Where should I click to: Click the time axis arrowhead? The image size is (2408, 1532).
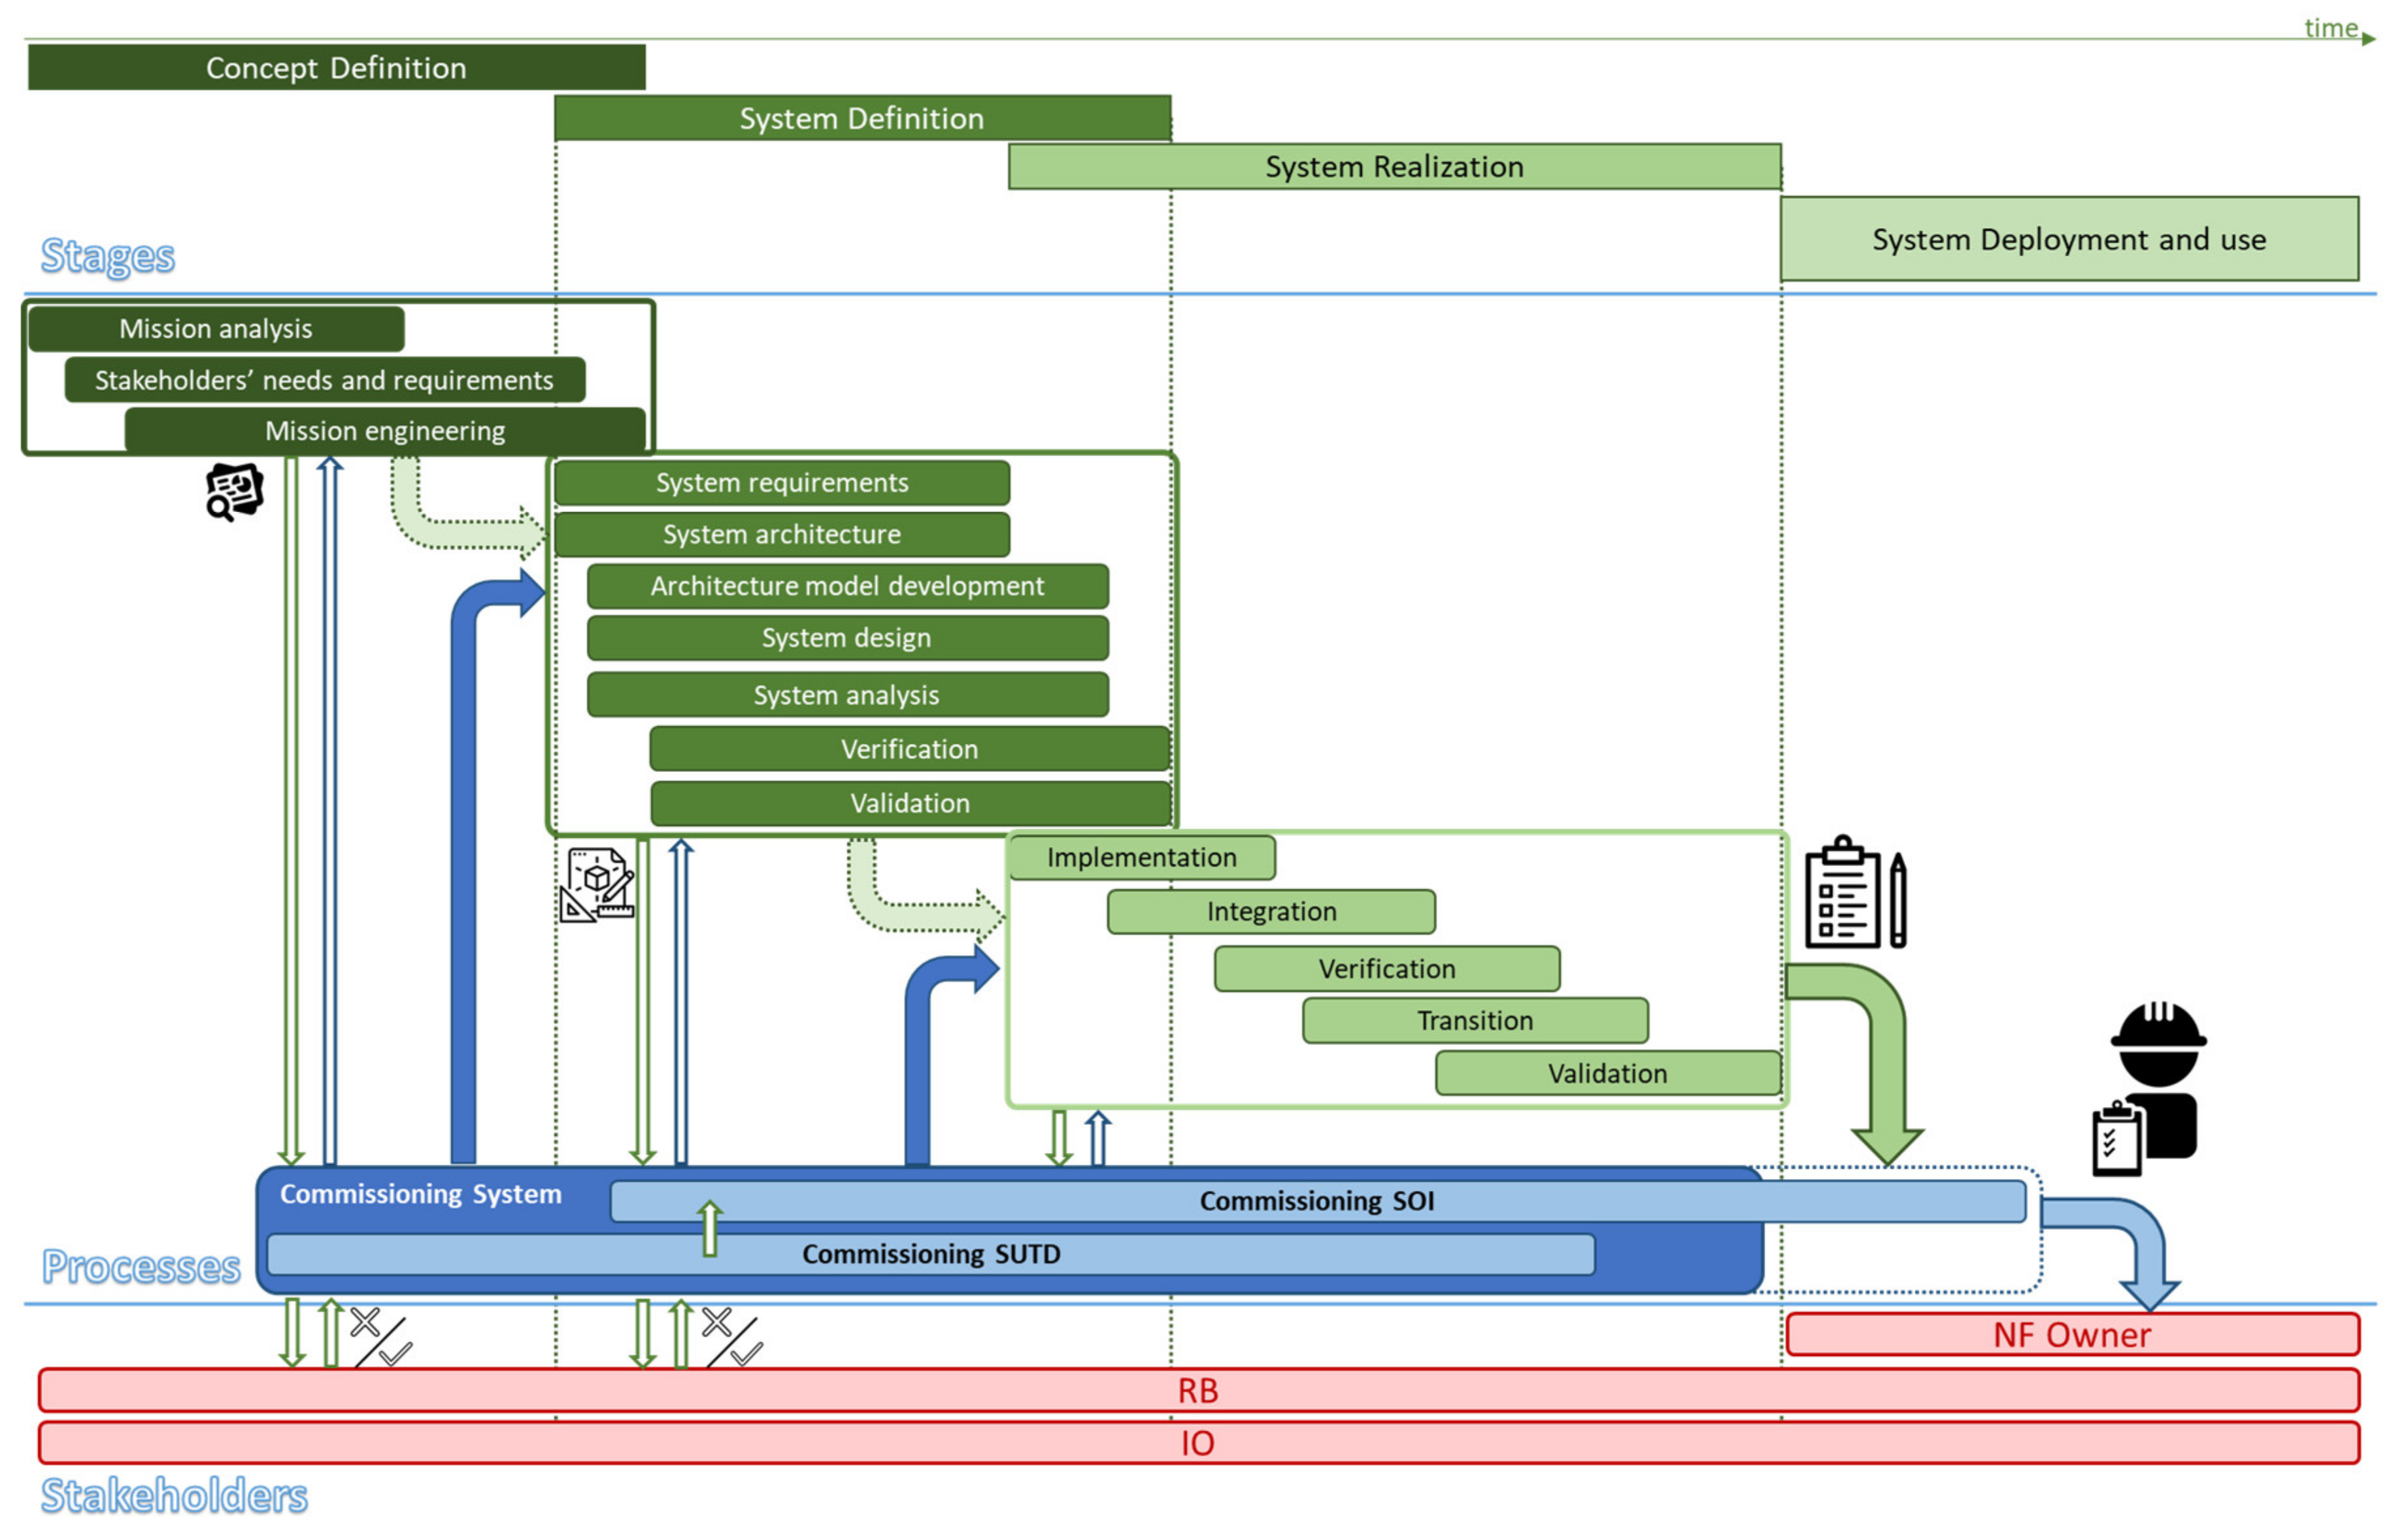(x=2368, y=39)
